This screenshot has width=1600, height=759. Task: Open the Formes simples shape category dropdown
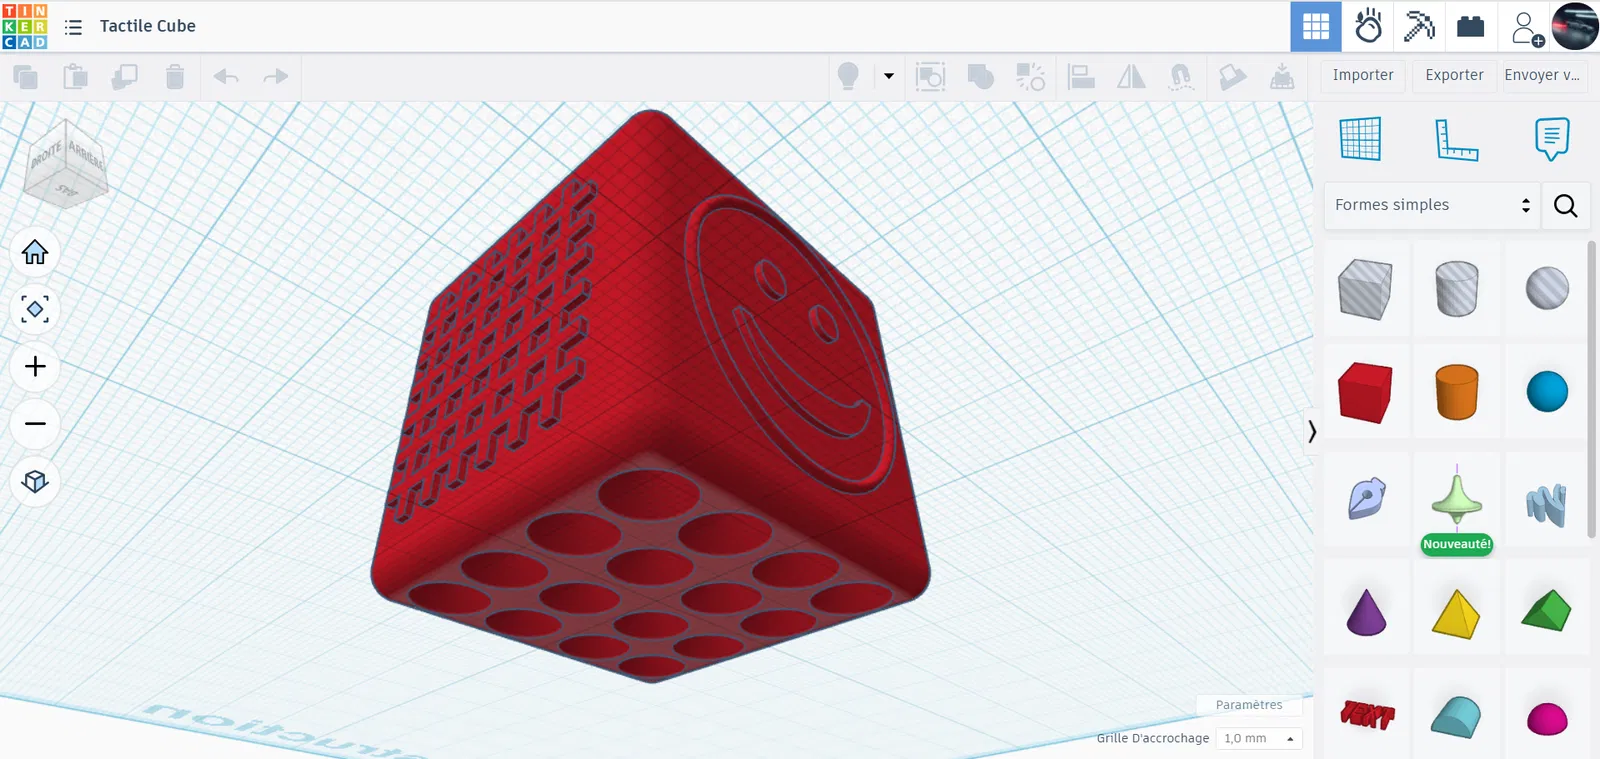point(1432,205)
